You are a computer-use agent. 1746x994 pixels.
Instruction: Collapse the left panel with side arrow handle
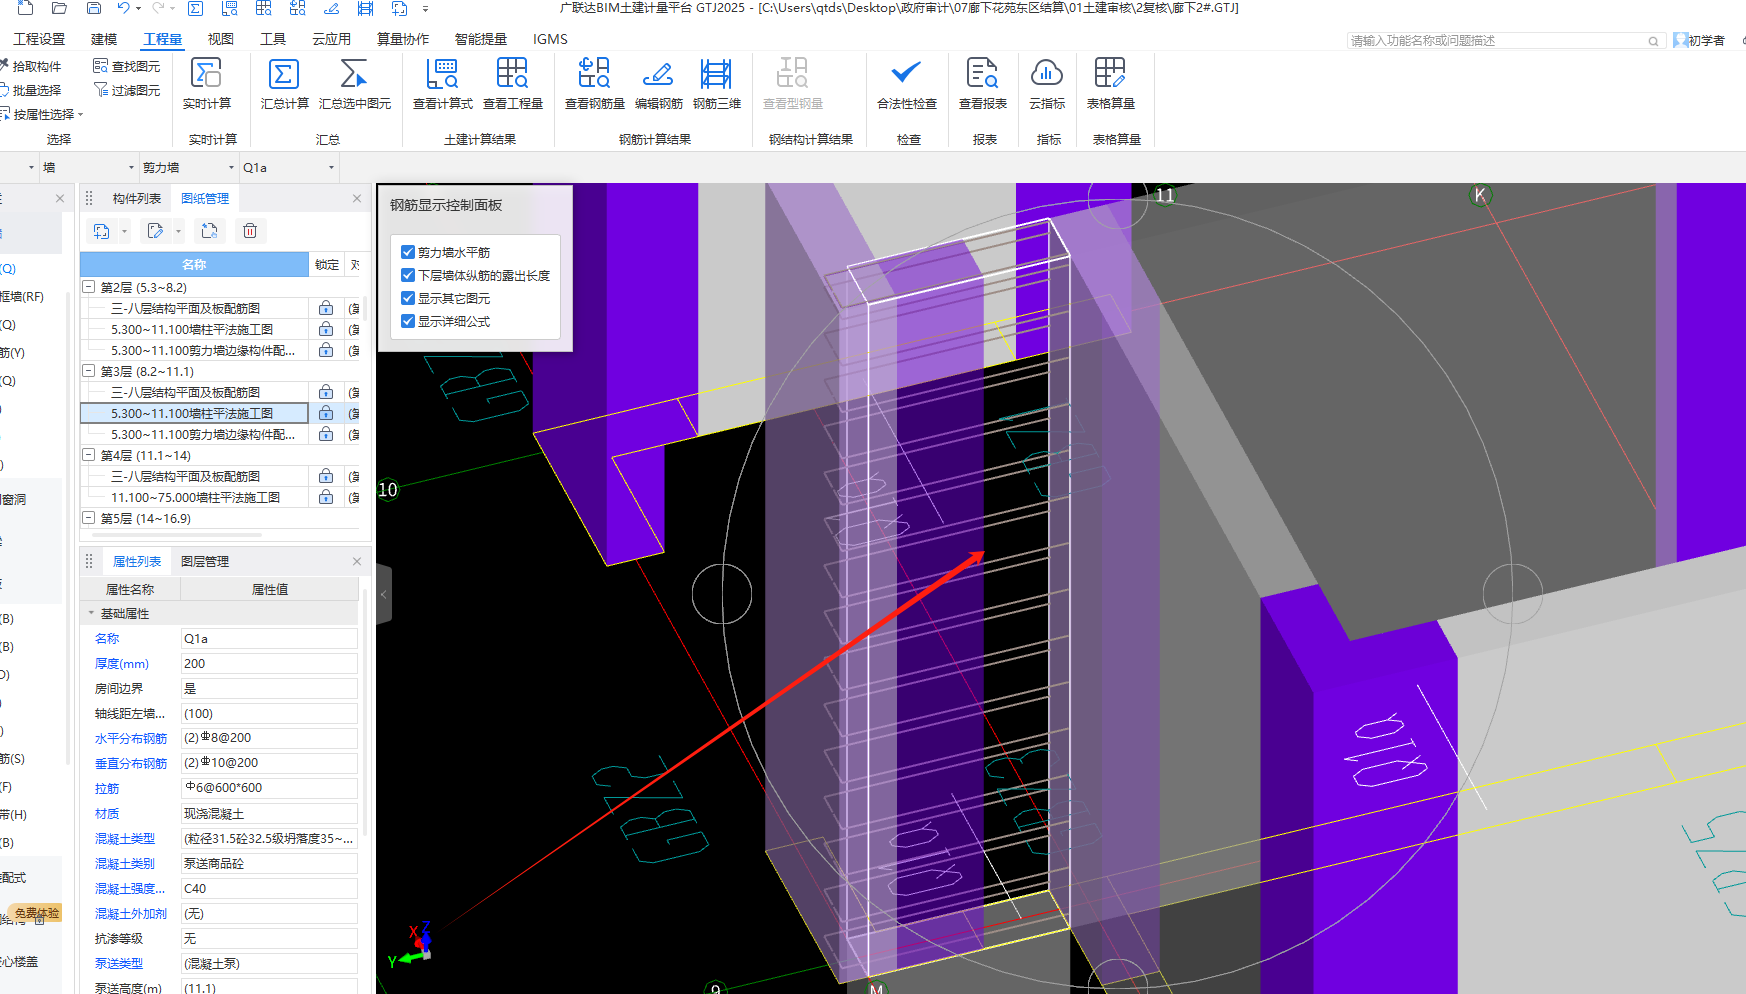point(383,594)
